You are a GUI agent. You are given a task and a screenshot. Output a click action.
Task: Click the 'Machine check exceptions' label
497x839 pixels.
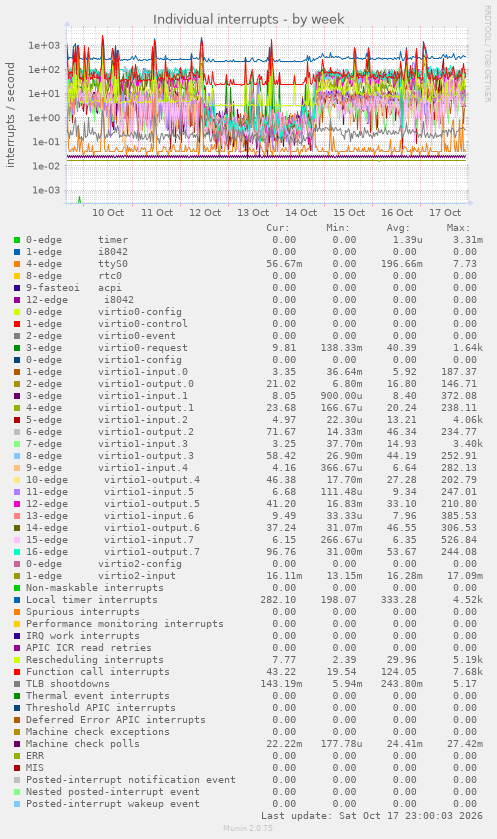pyautogui.click(x=98, y=732)
